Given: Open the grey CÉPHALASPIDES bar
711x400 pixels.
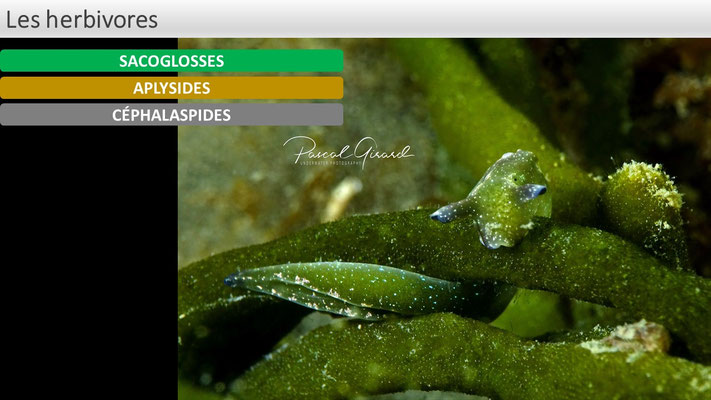Looking at the screenshot, I should [171, 115].
